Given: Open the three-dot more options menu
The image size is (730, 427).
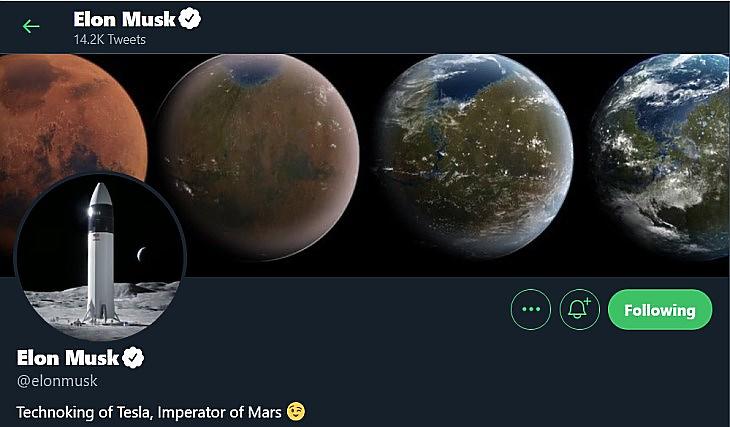Looking at the screenshot, I should [531, 310].
